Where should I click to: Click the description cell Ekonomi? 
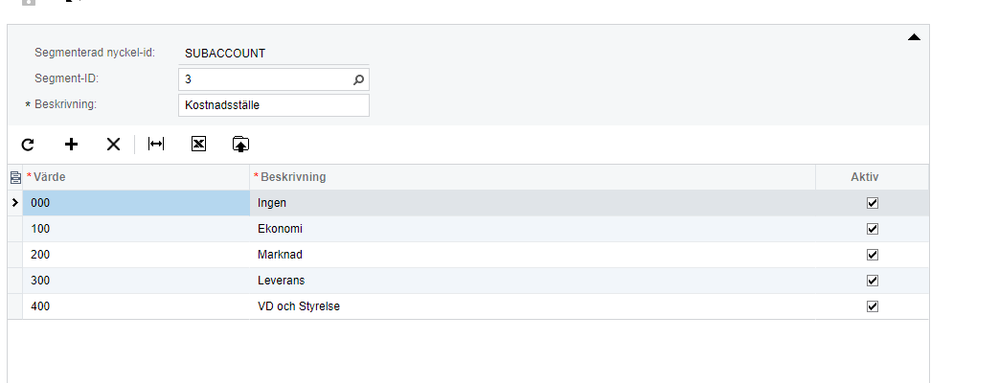[533, 229]
